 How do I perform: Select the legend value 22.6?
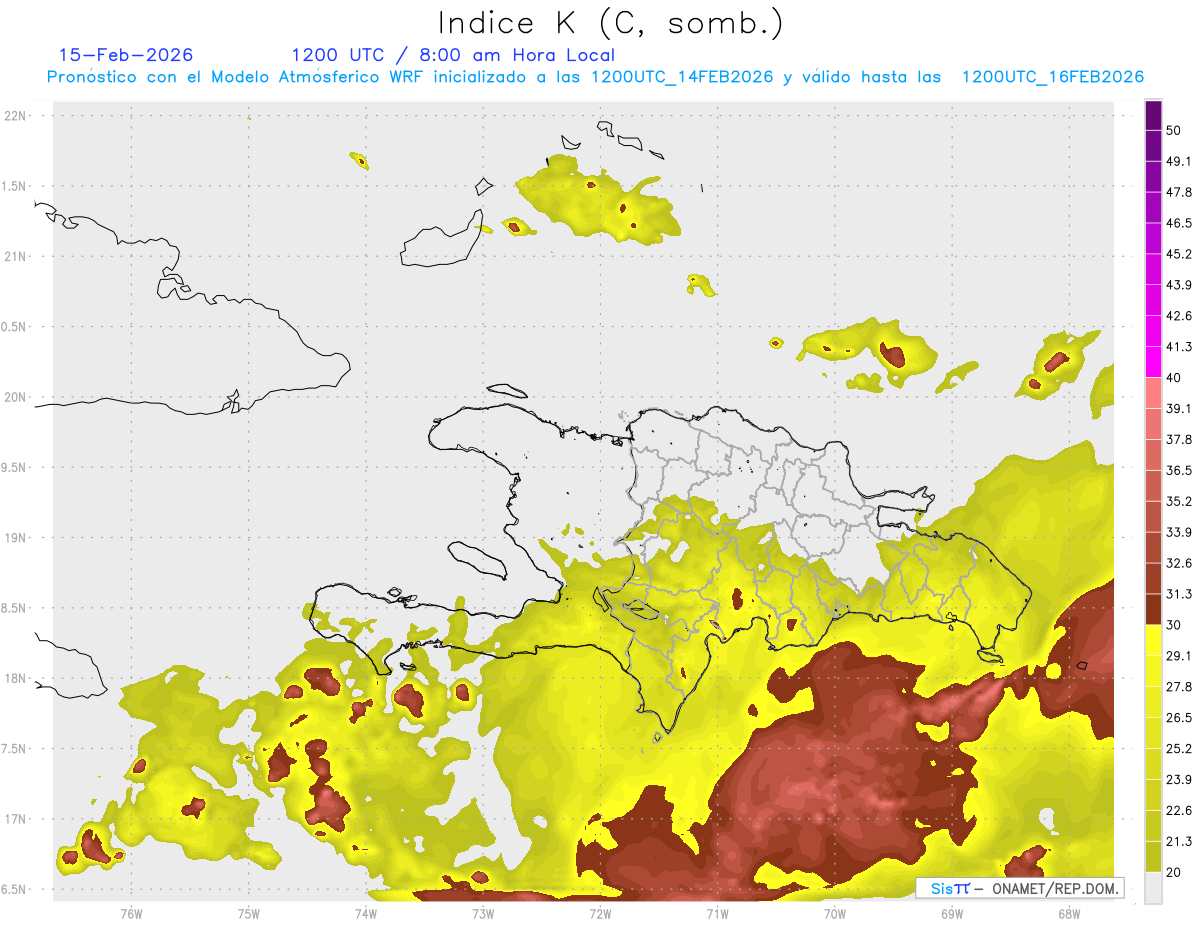coord(1179,811)
